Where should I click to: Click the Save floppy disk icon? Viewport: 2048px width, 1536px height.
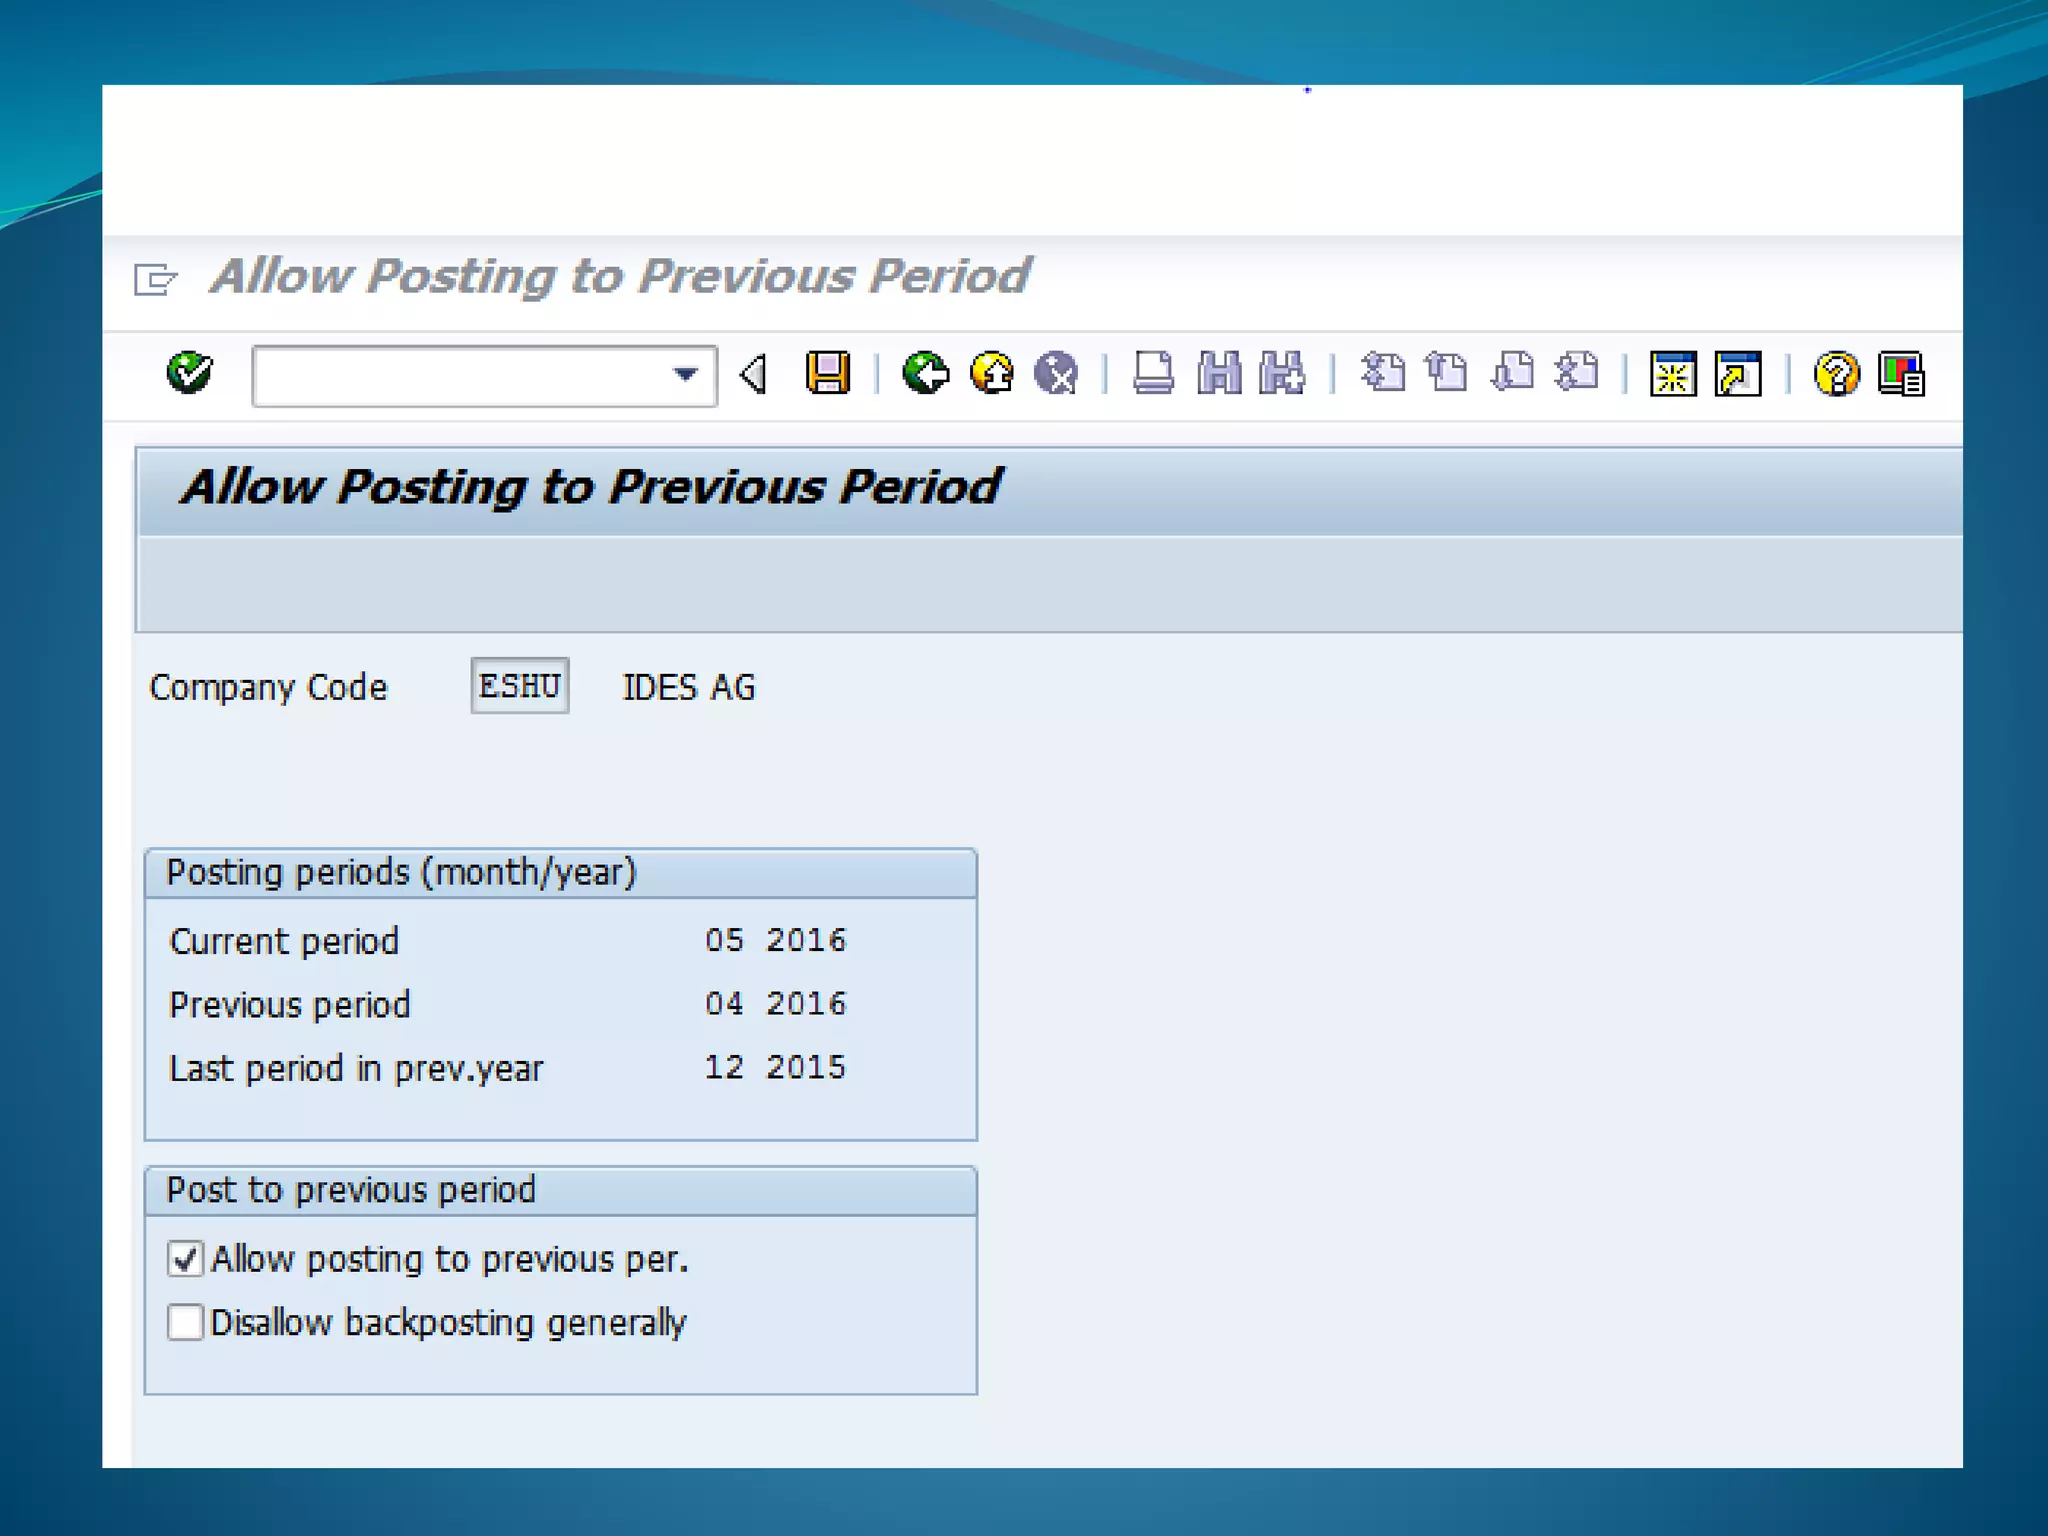tap(827, 374)
